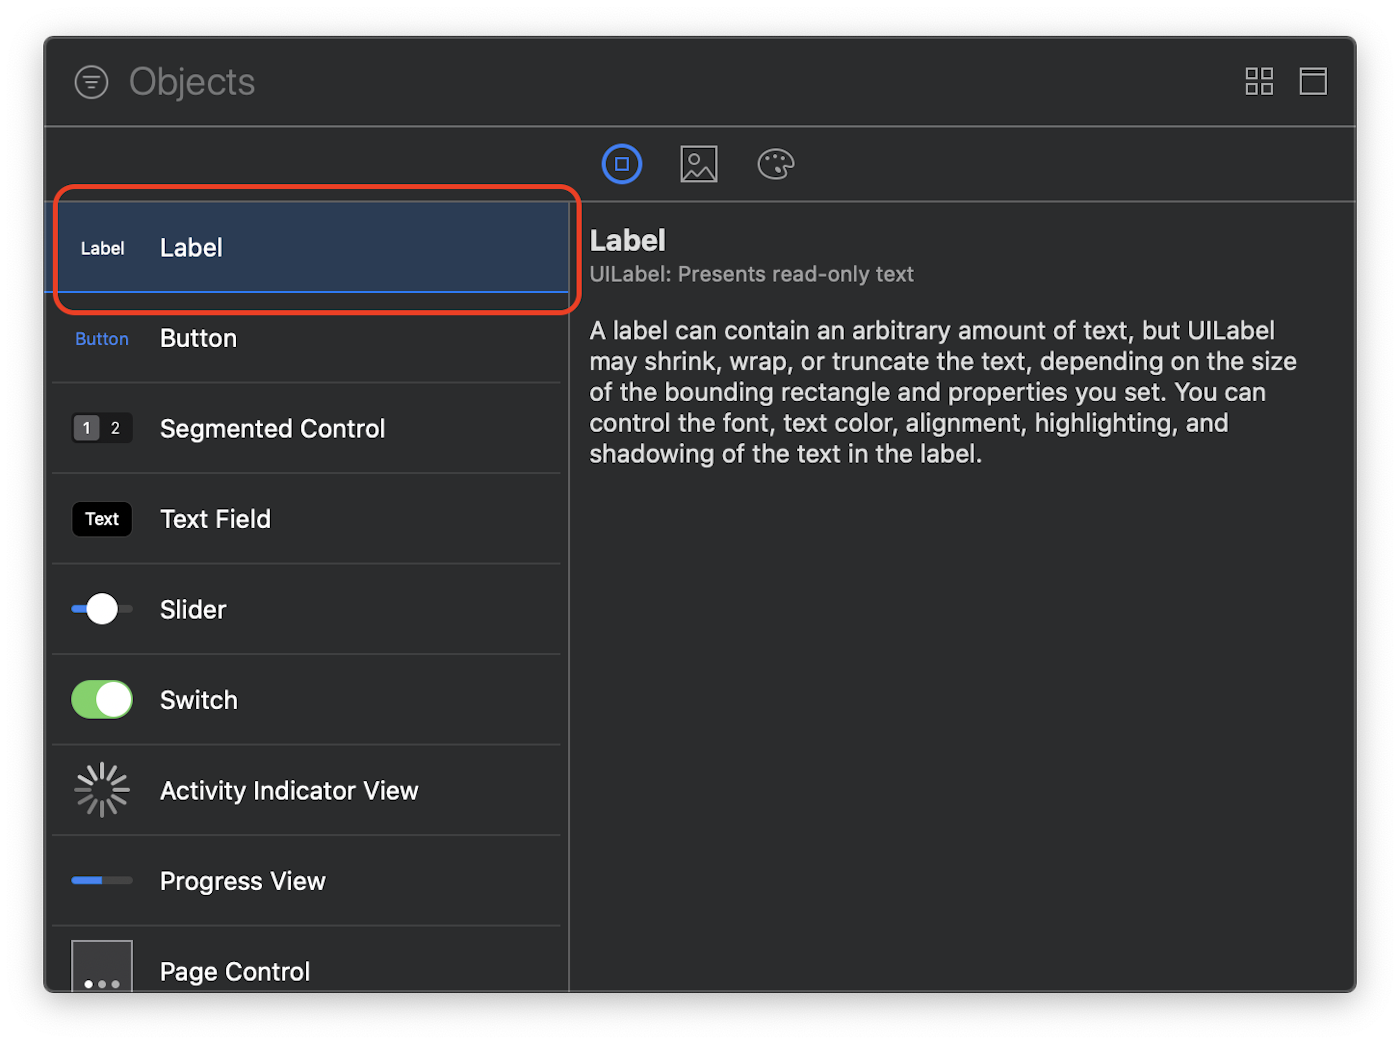Click the Objects search field title
The width and height of the screenshot is (1400, 1044).
click(x=192, y=82)
